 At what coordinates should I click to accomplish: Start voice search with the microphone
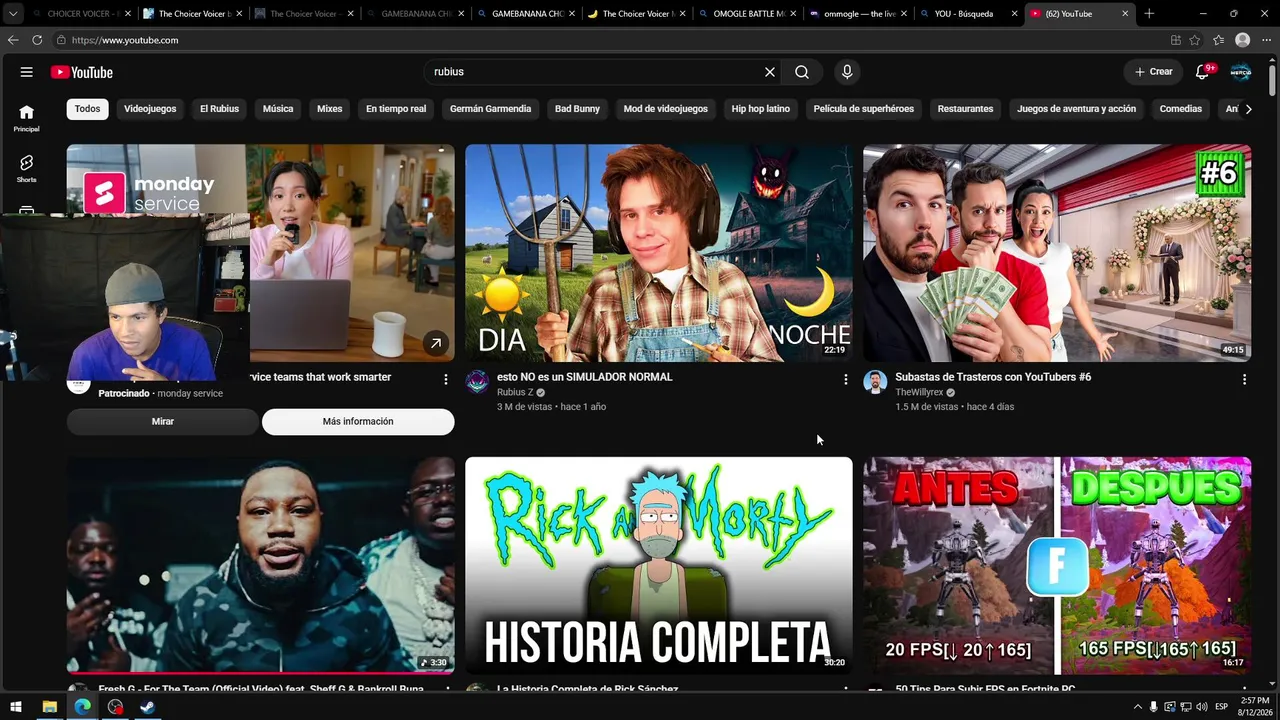coord(847,72)
